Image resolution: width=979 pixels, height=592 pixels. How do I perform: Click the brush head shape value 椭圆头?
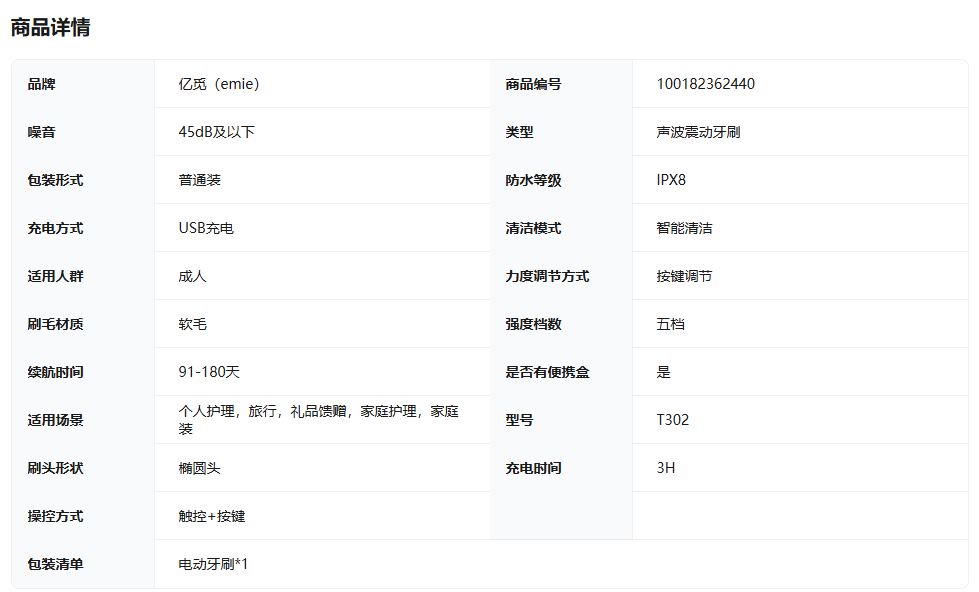(199, 468)
